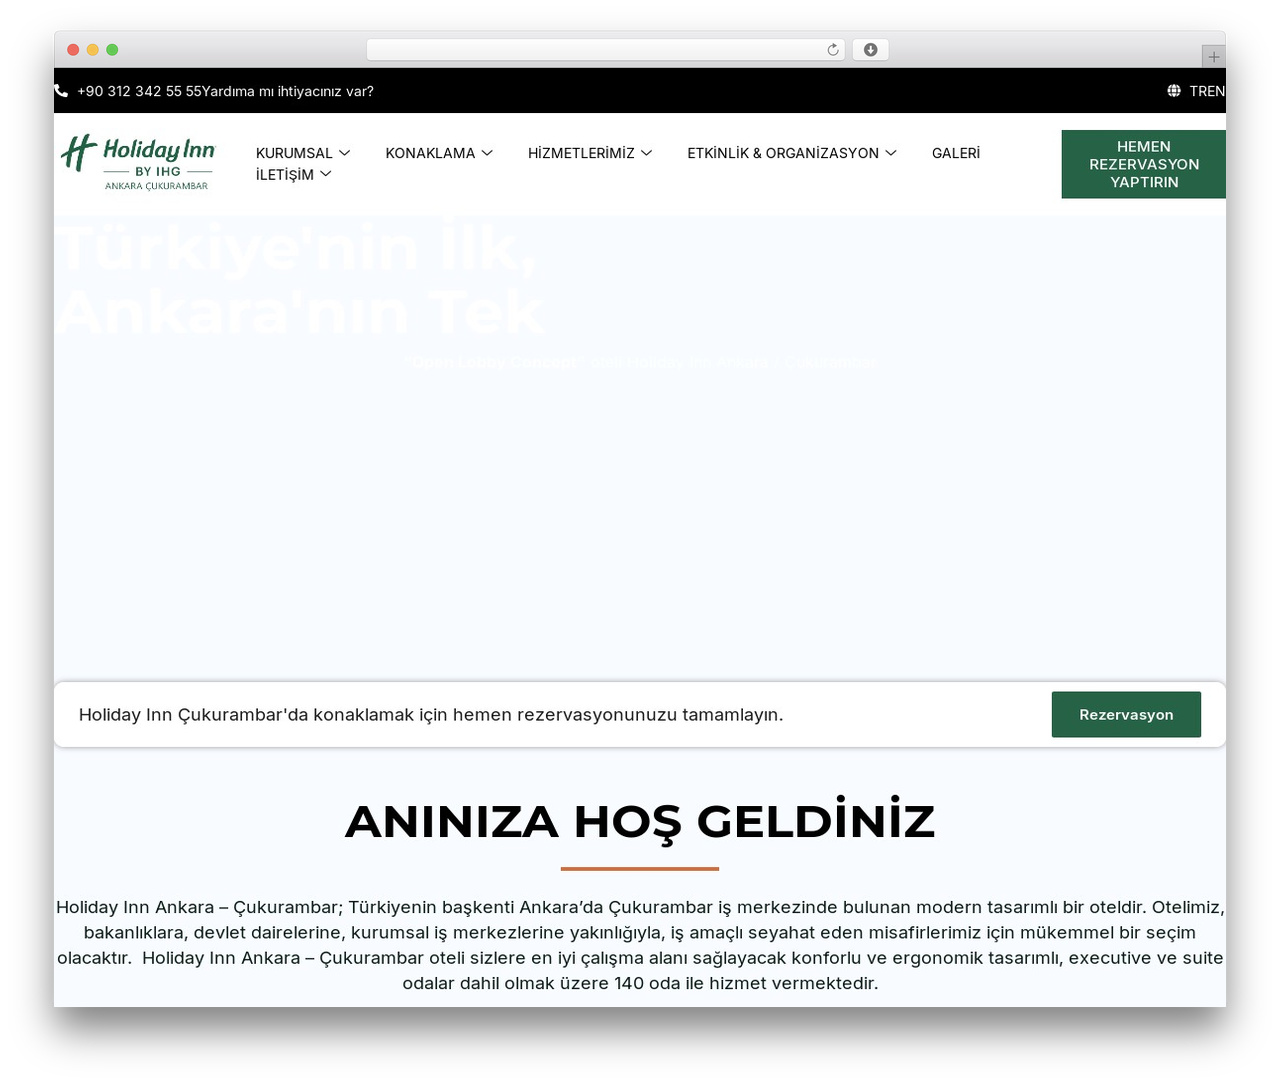Expand the KONAKLAMA menu chevron
Viewport: 1280px width, 1084px height.
487,153
